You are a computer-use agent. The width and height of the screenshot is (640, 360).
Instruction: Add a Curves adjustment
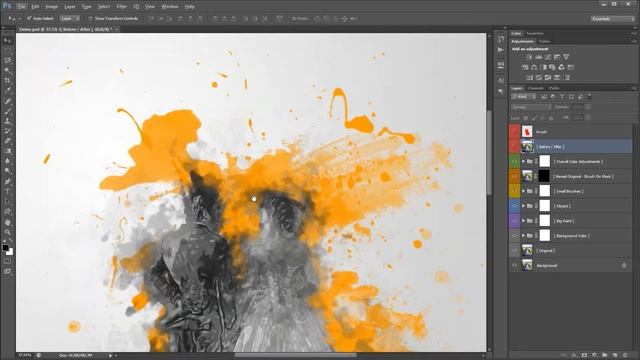coord(548,57)
